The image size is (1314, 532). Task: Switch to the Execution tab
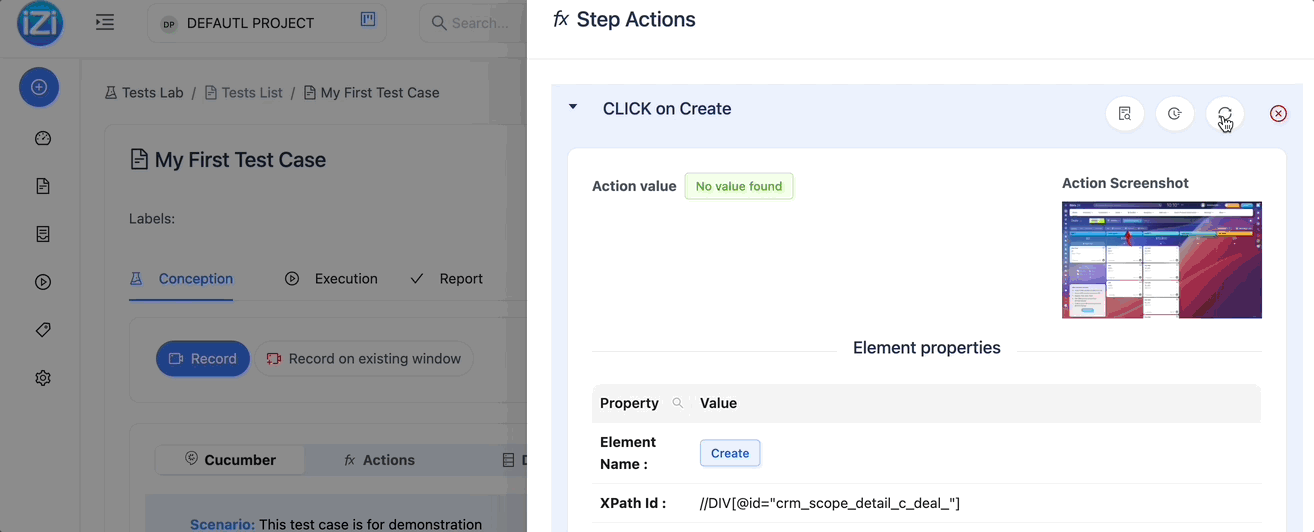point(331,279)
